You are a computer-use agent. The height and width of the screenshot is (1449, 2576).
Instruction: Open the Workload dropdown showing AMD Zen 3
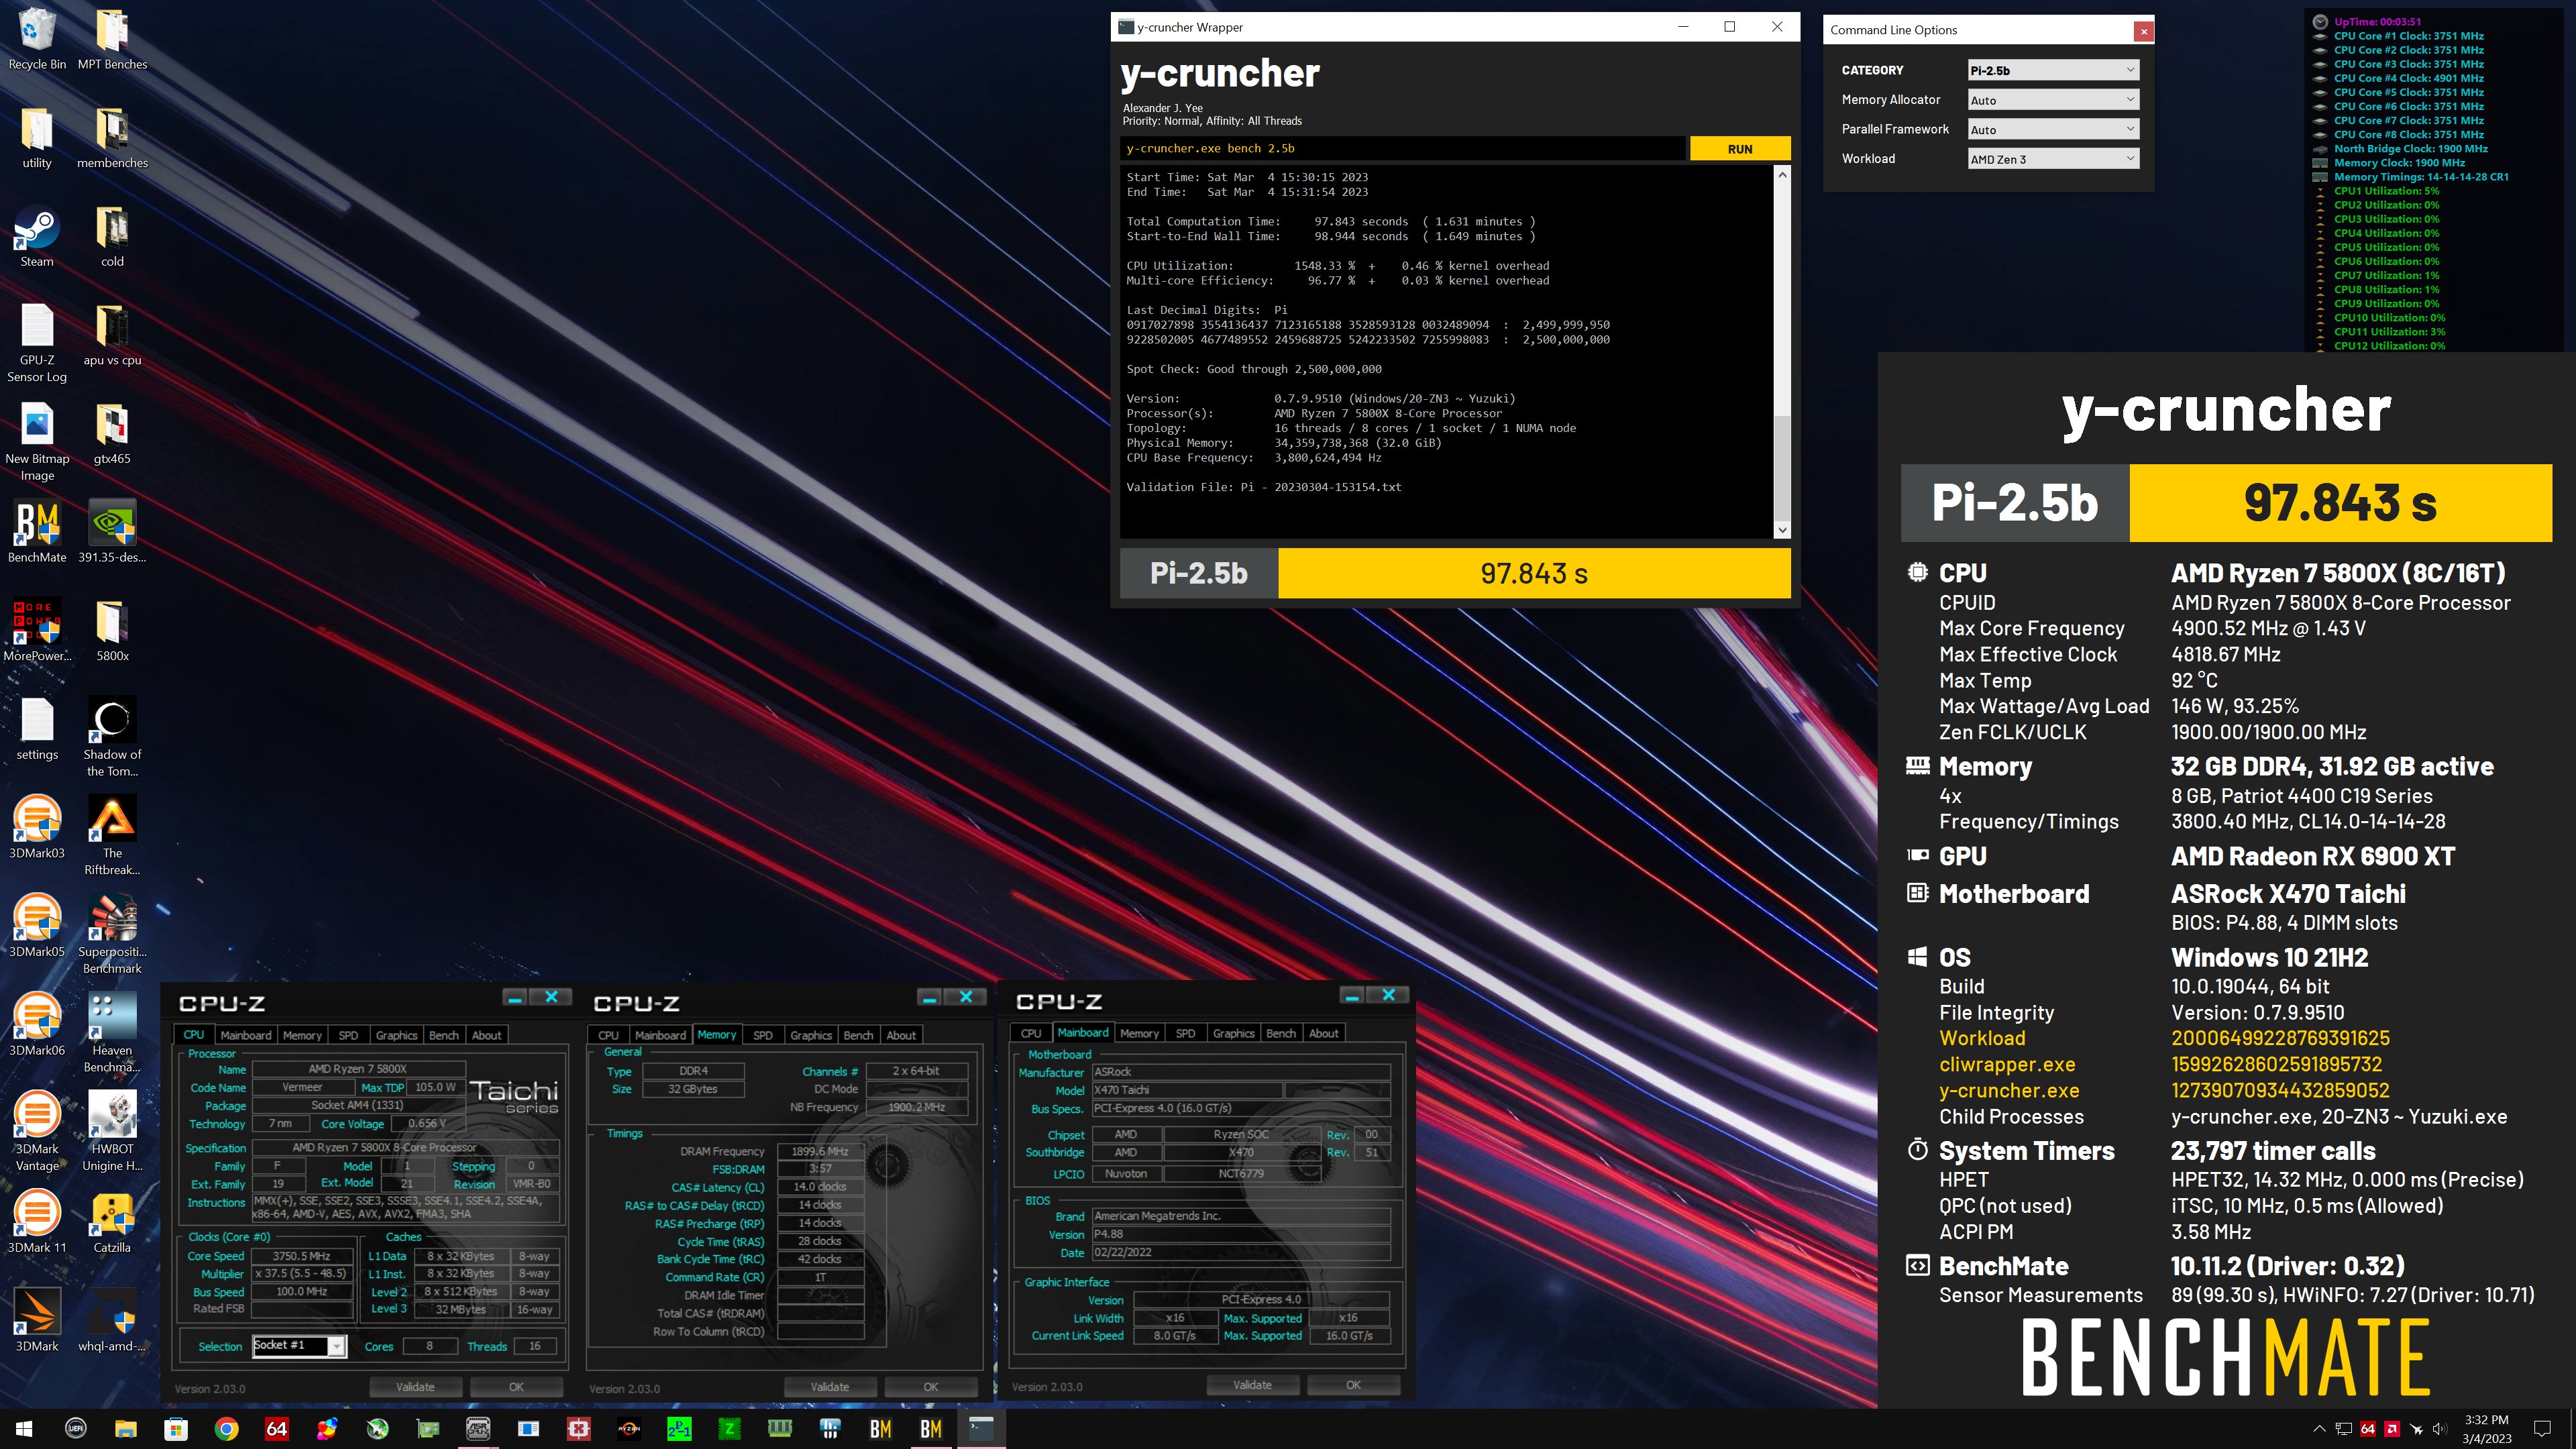click(x=2053, y=159)
